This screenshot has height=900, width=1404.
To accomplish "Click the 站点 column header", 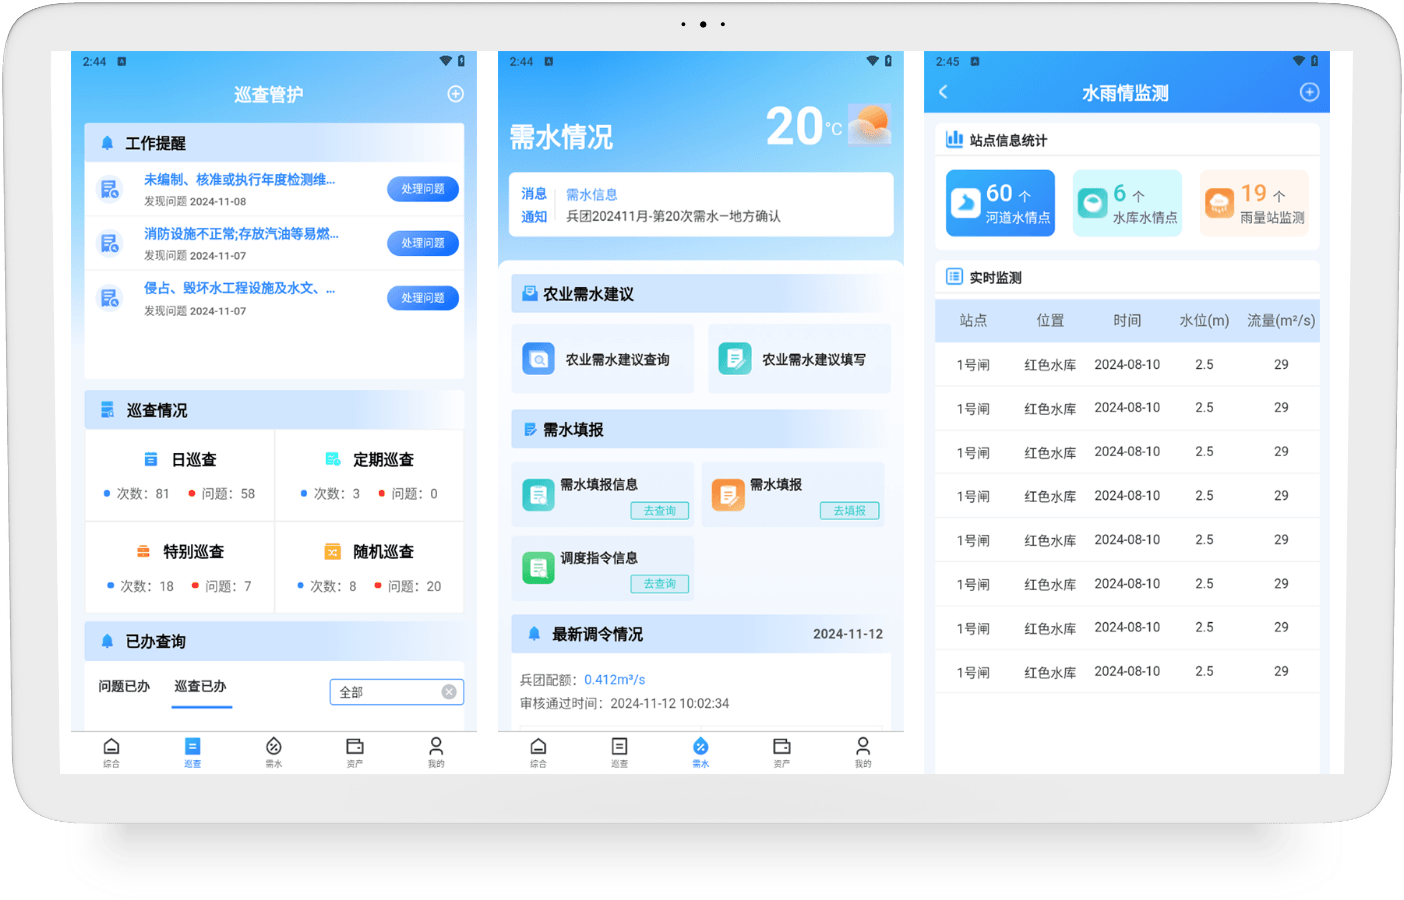I will coord(973,321).
